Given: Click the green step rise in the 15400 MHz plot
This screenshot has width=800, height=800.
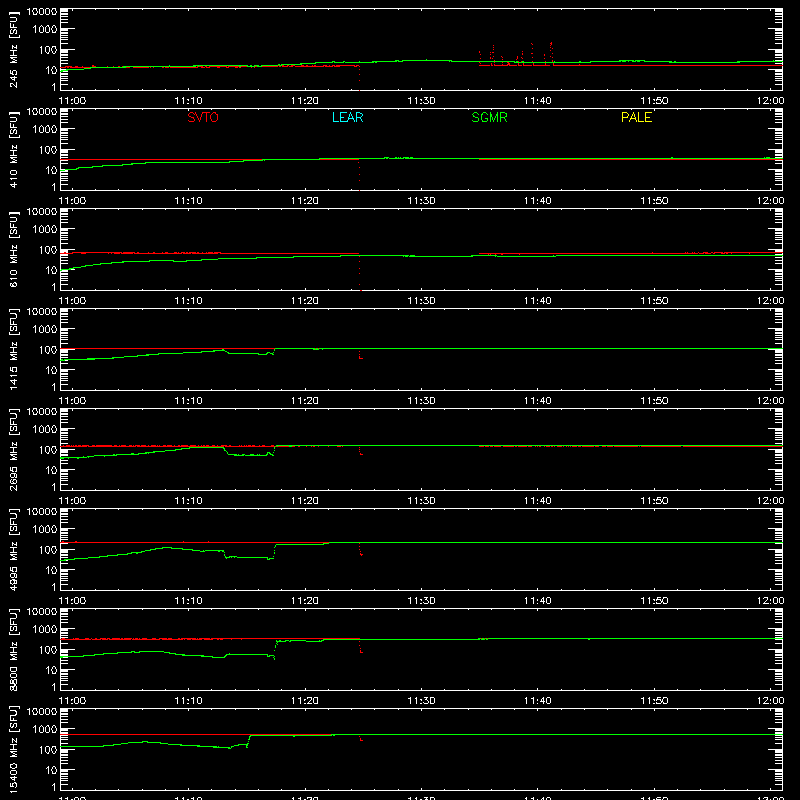Looking at the screenshot, I should [x=249, y=741].
